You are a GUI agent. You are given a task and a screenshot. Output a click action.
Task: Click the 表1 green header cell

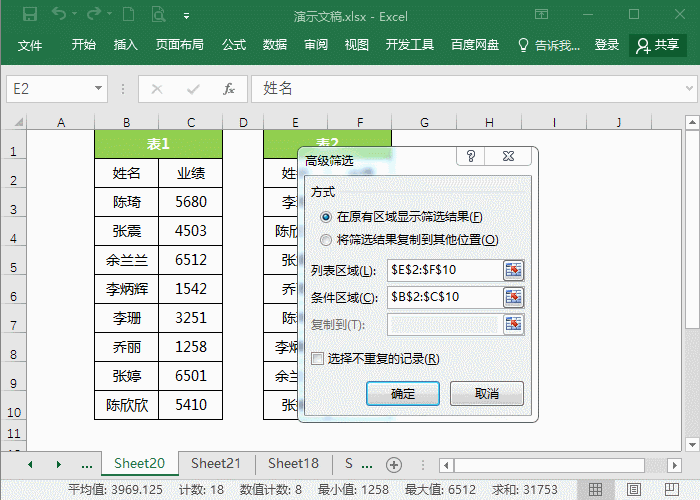tap(158, 144)
